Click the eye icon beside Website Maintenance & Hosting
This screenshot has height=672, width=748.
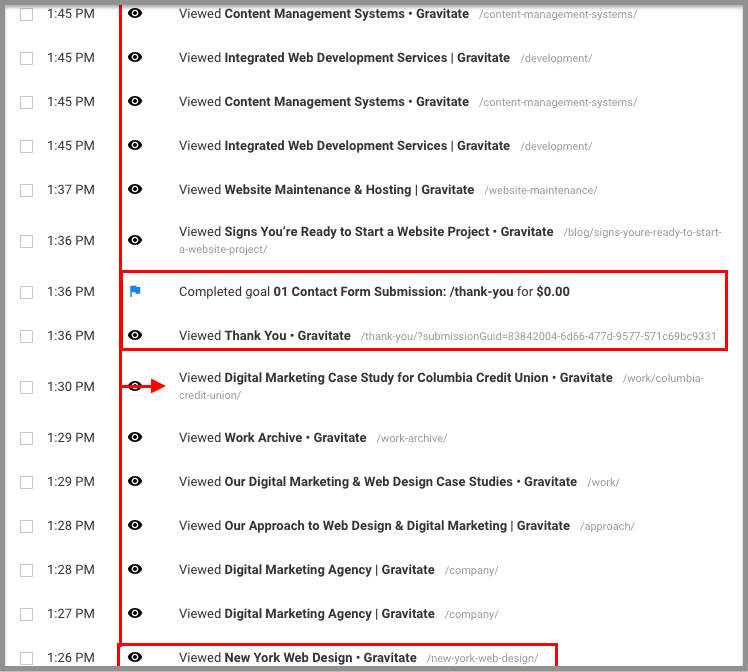pyautogui.click(x=135, y=189)
